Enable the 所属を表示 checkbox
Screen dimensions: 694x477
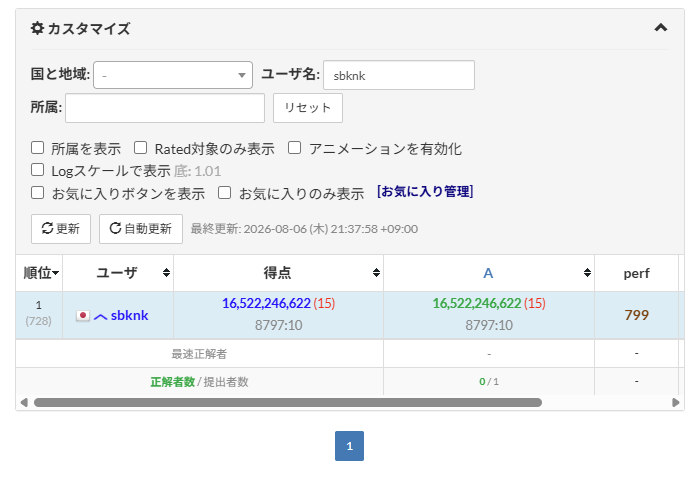pos(38,148)
